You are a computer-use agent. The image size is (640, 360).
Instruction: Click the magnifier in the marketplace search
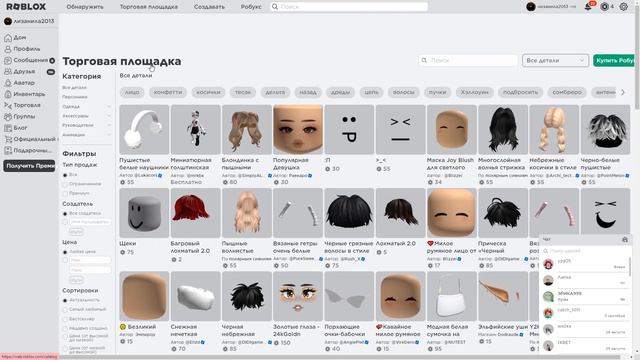pos(424,60)
